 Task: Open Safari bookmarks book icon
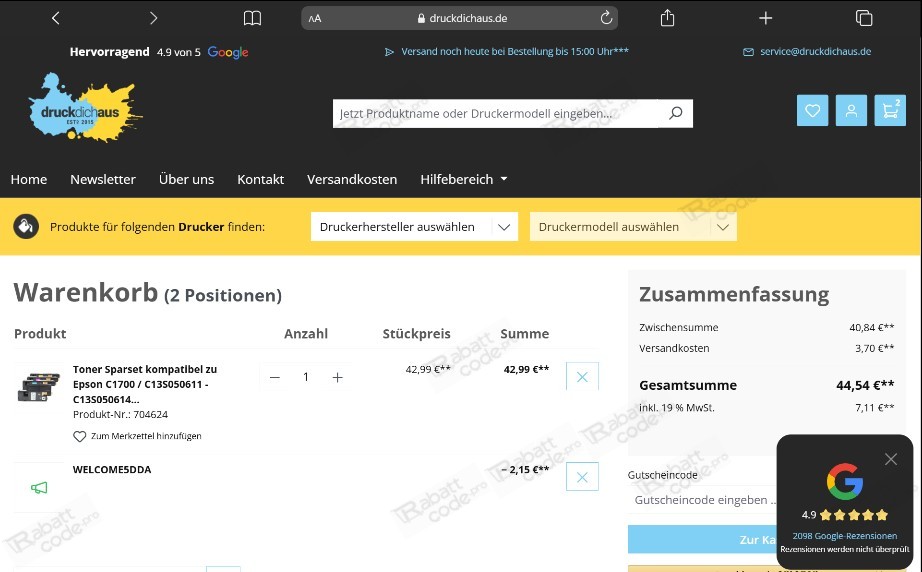click(x=252, y=18)
